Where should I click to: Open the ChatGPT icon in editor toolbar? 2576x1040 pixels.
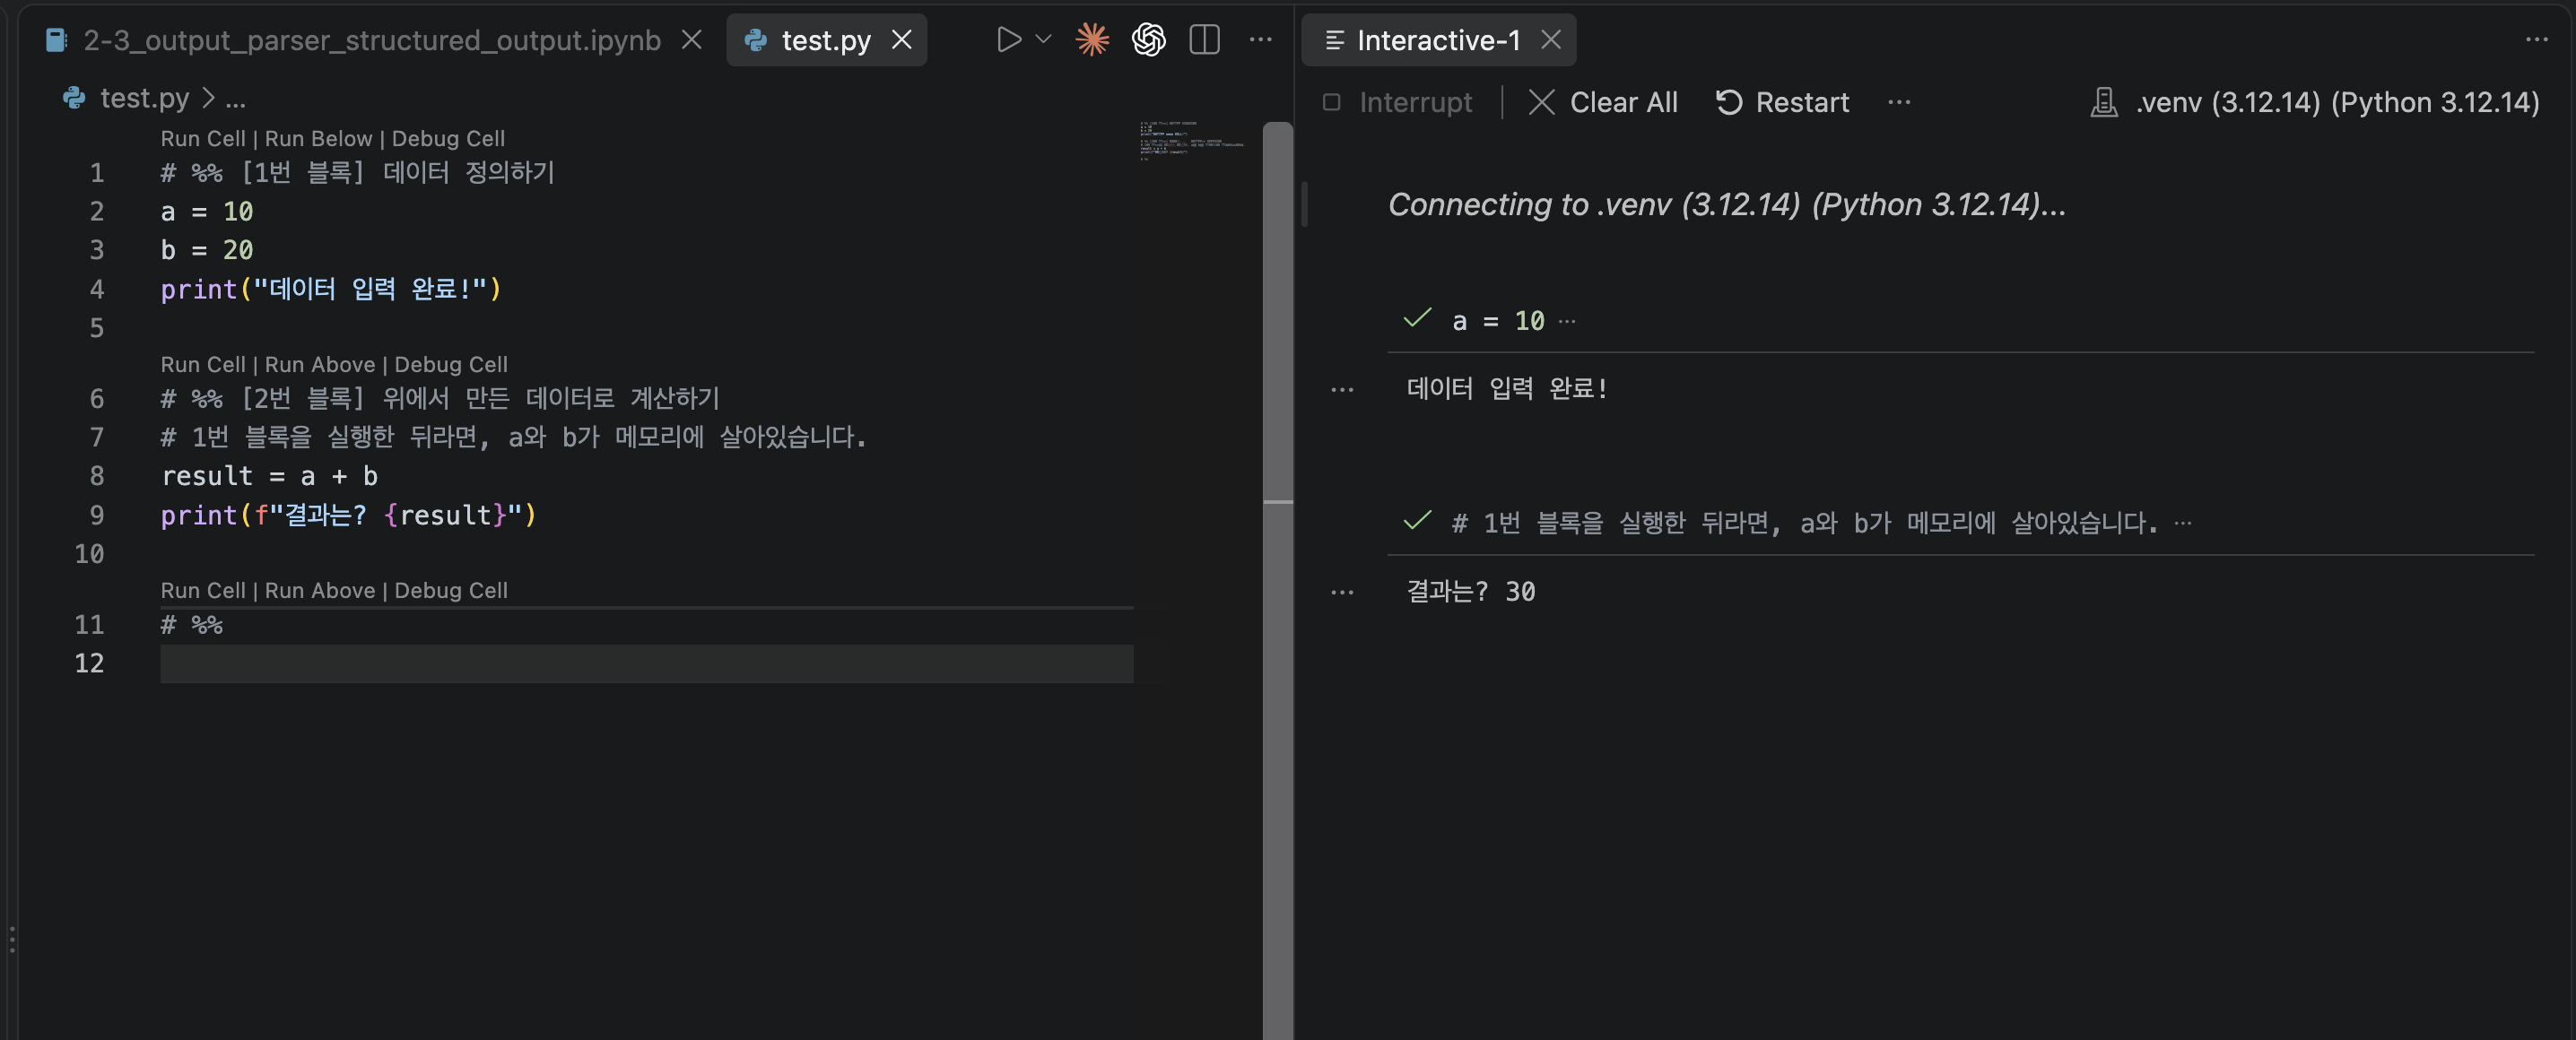1148,40
